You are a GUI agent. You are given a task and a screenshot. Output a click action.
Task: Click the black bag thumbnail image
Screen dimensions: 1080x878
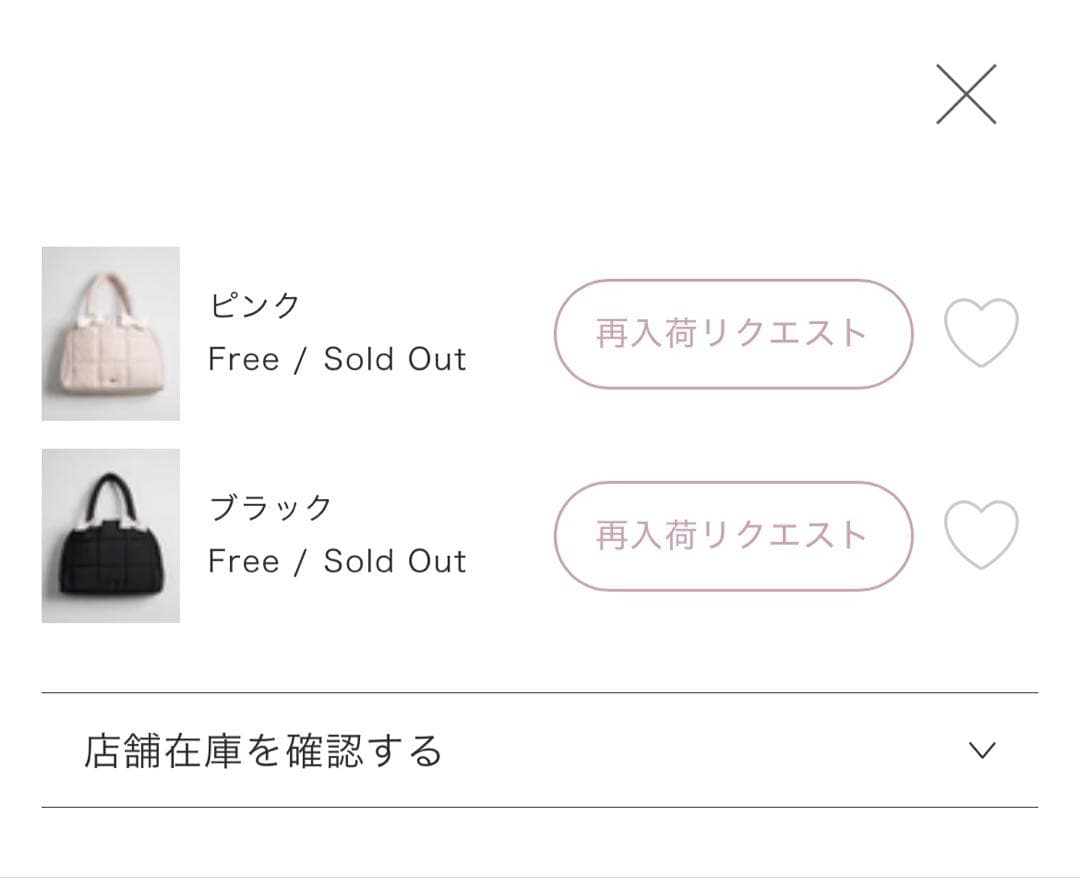point(110,536)
